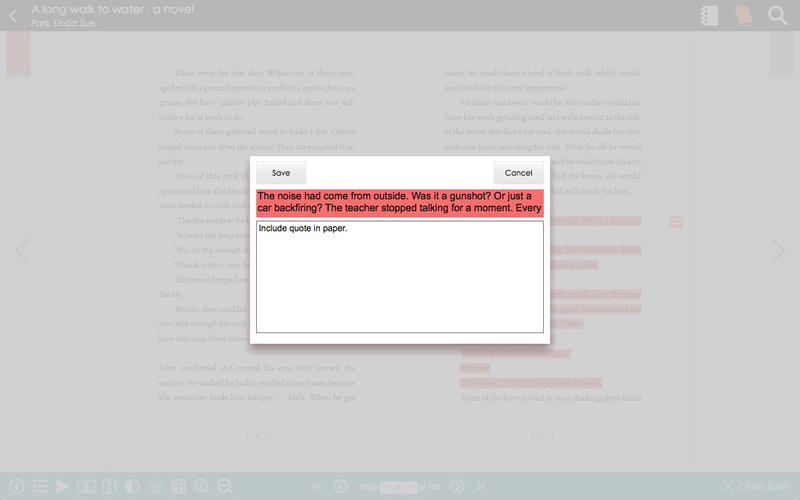Viewport: 800px width, 500px height.
Task: Cancel the note dialog
Action: tap(518, 173)
